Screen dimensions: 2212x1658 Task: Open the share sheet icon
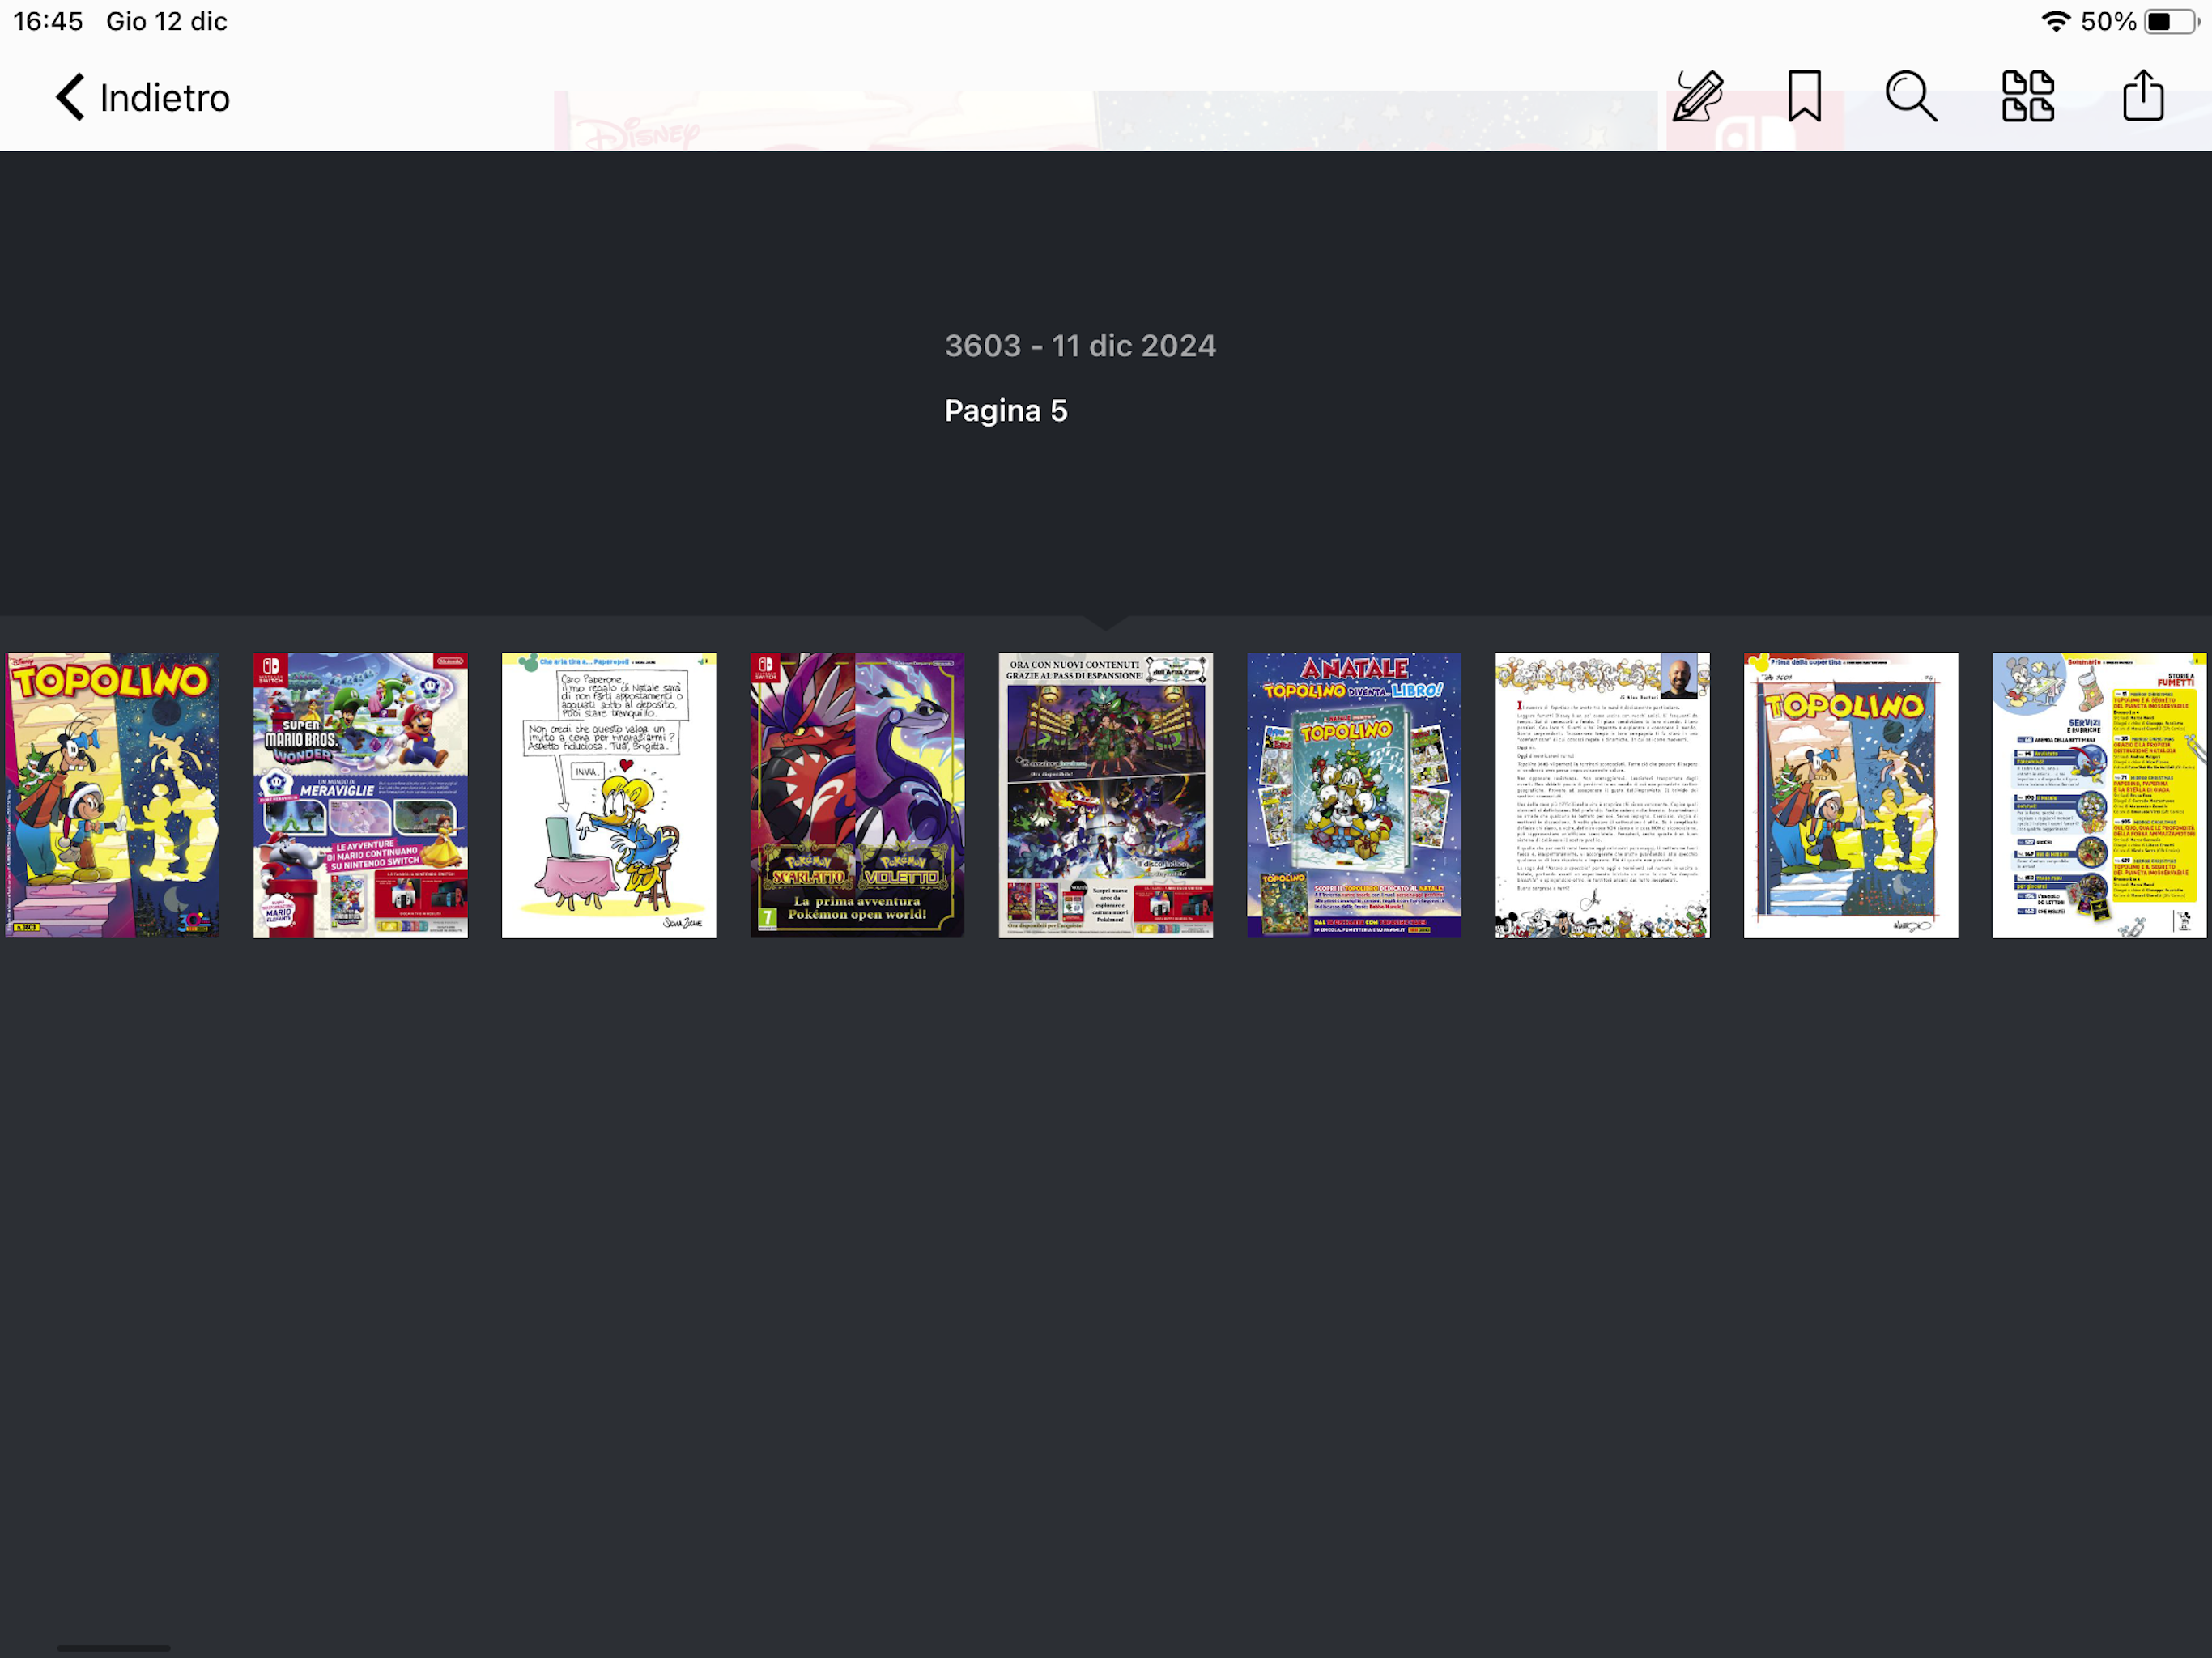click(x=2143, y=96)
